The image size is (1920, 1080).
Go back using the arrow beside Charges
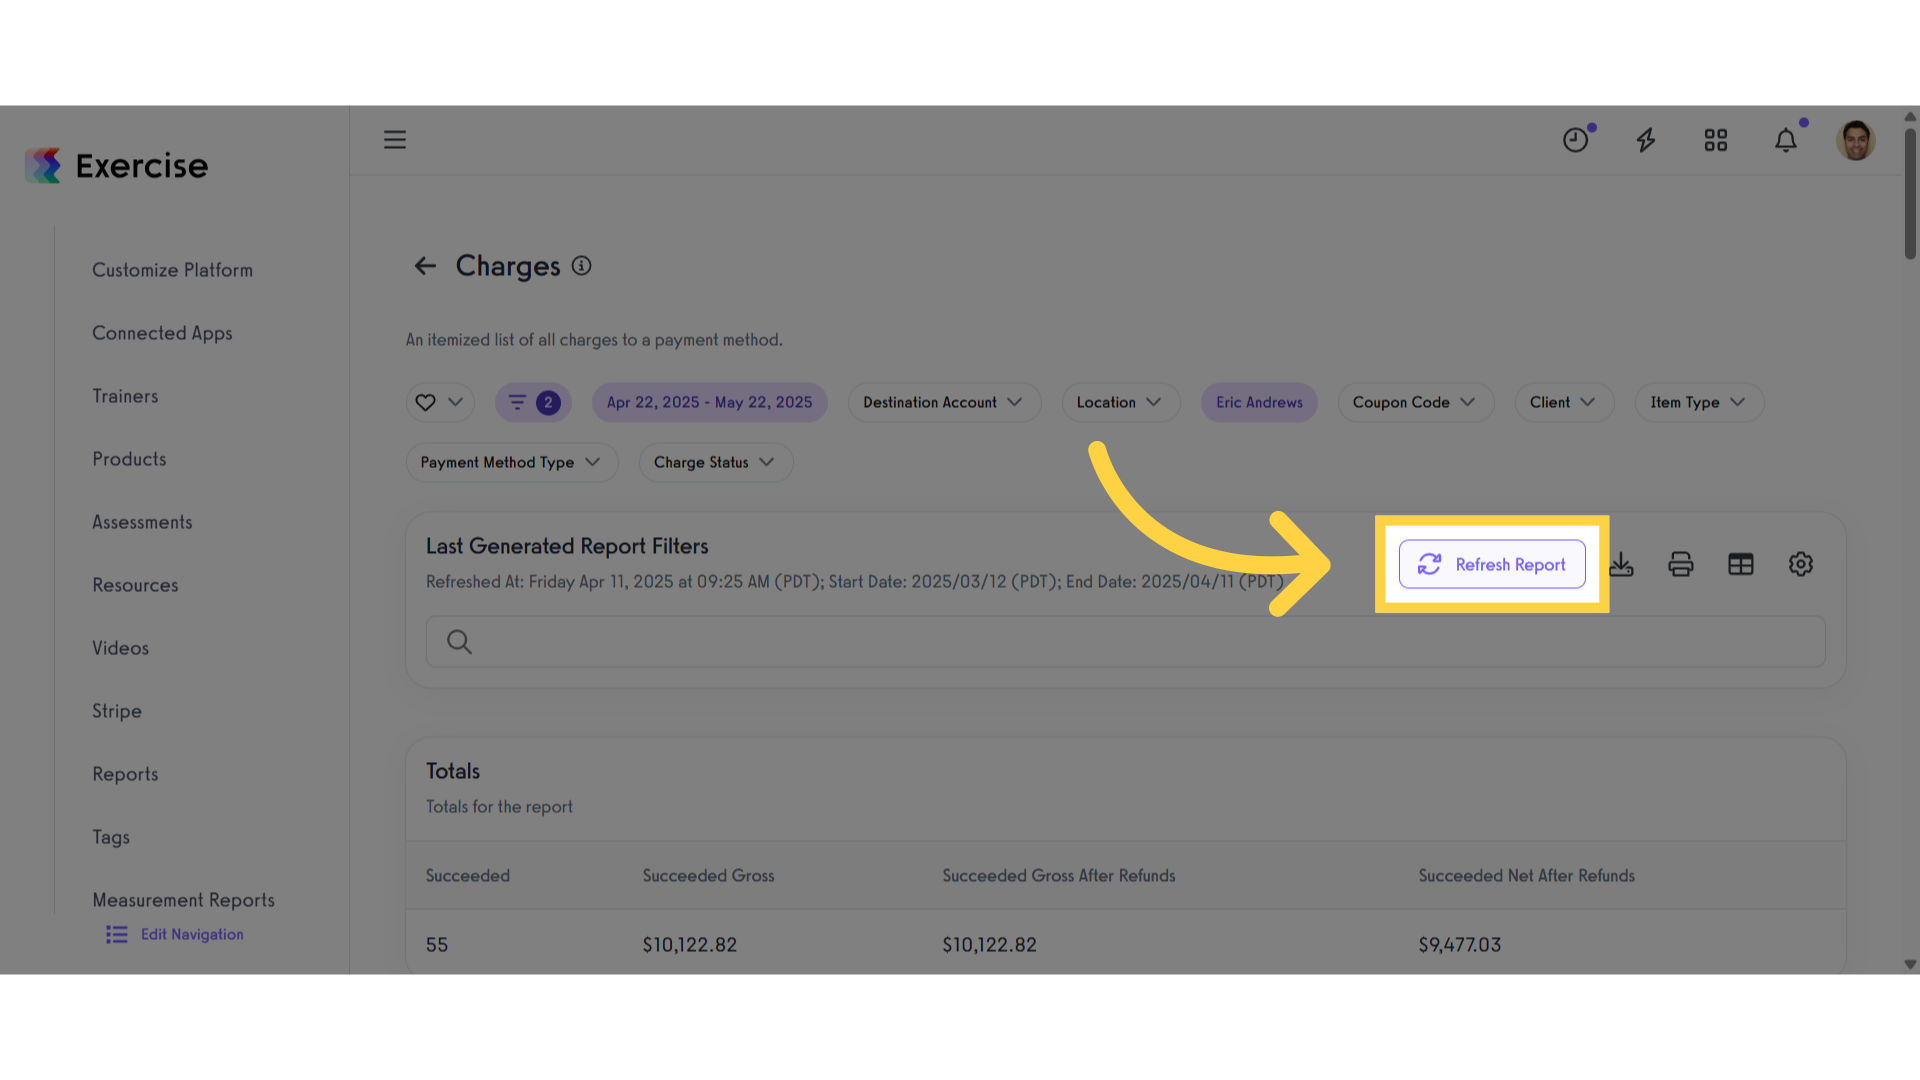pos(425,266)
